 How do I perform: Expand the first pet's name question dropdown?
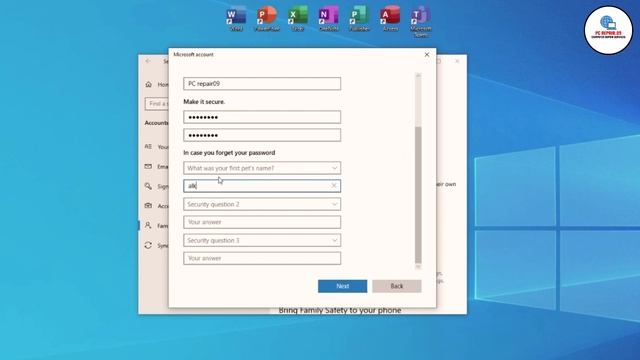pyautogui.click(x=262, y=168)
